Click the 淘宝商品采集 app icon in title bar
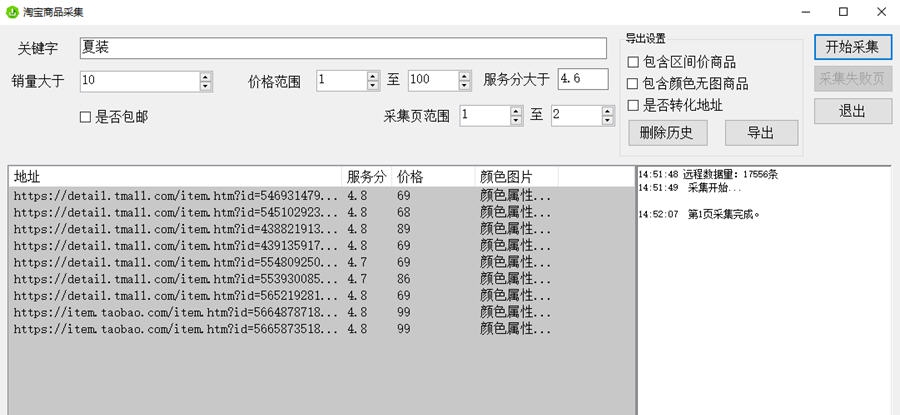 [12, 12]
